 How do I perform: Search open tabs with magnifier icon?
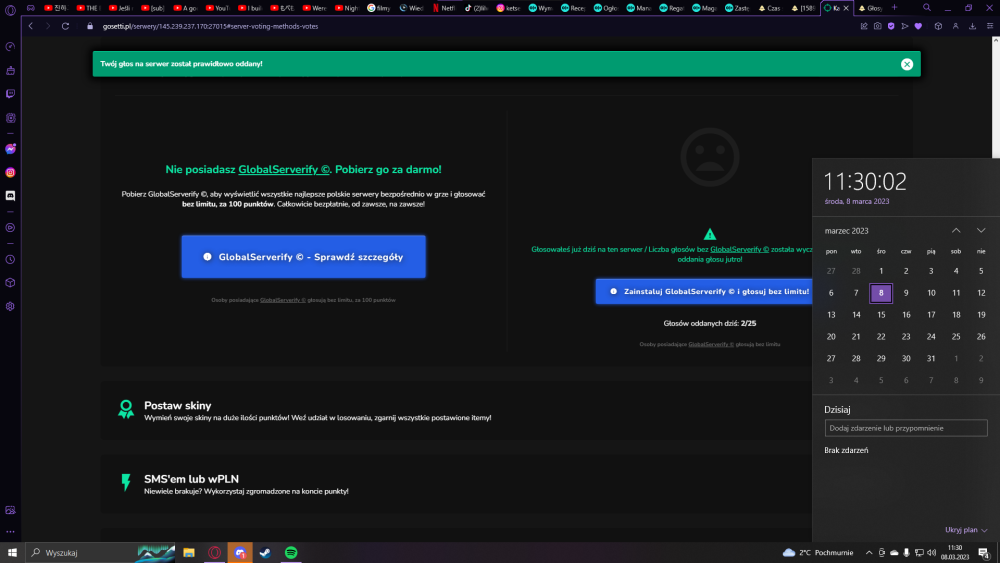(x=927, y=8)
